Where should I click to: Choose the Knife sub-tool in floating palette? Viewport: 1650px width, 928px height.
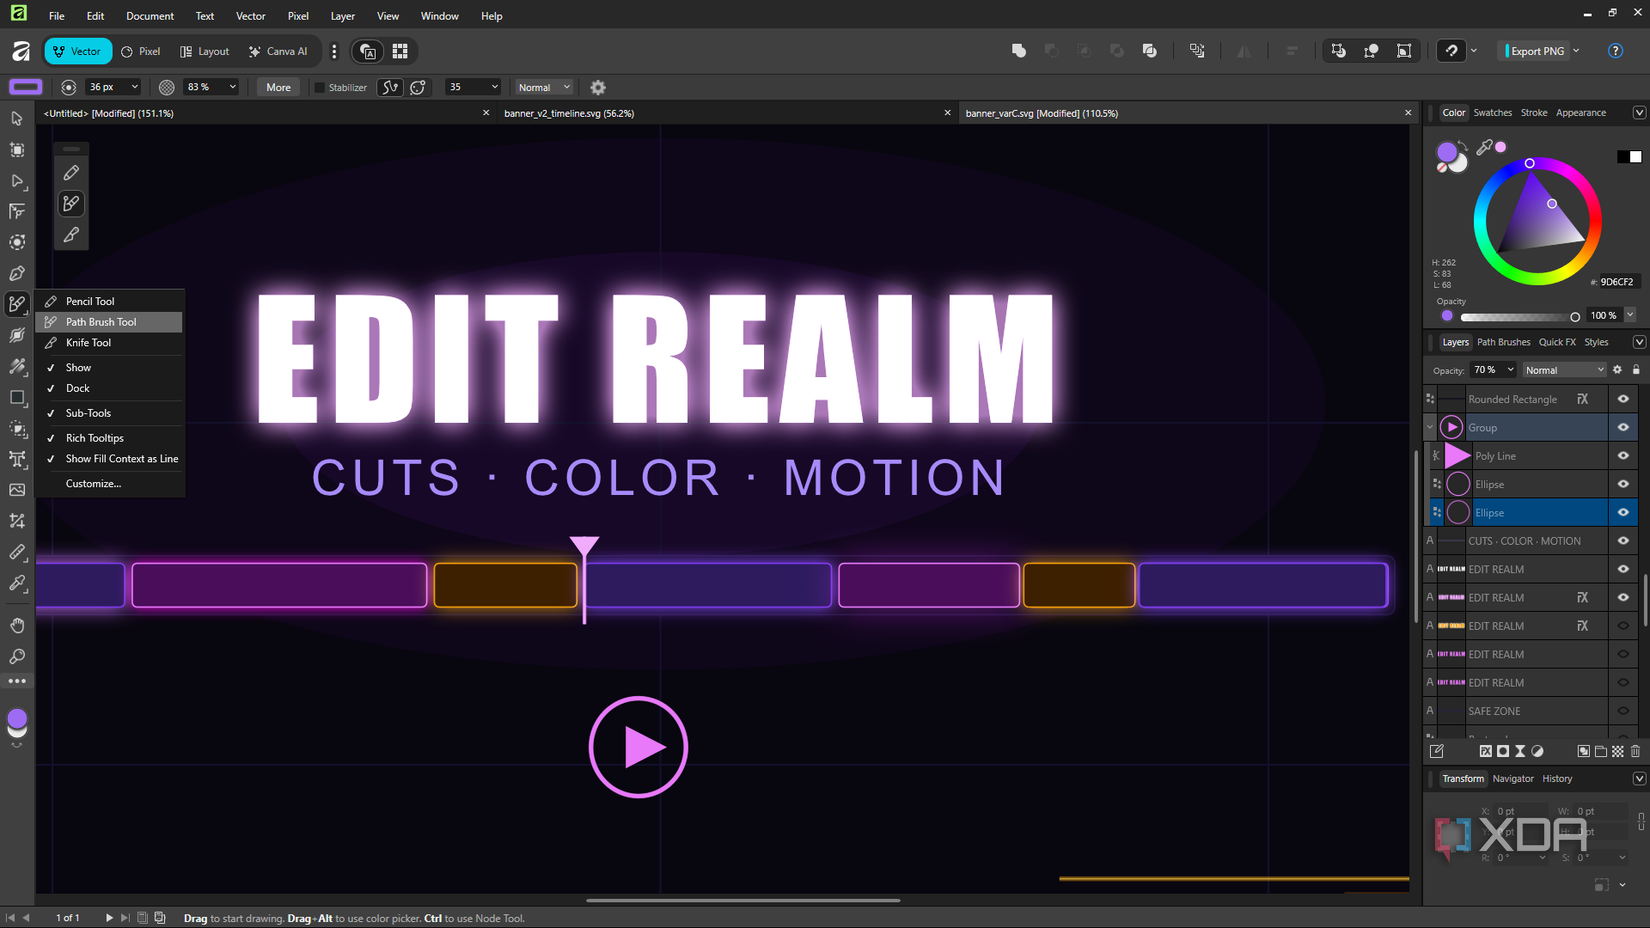pos(71,235)
